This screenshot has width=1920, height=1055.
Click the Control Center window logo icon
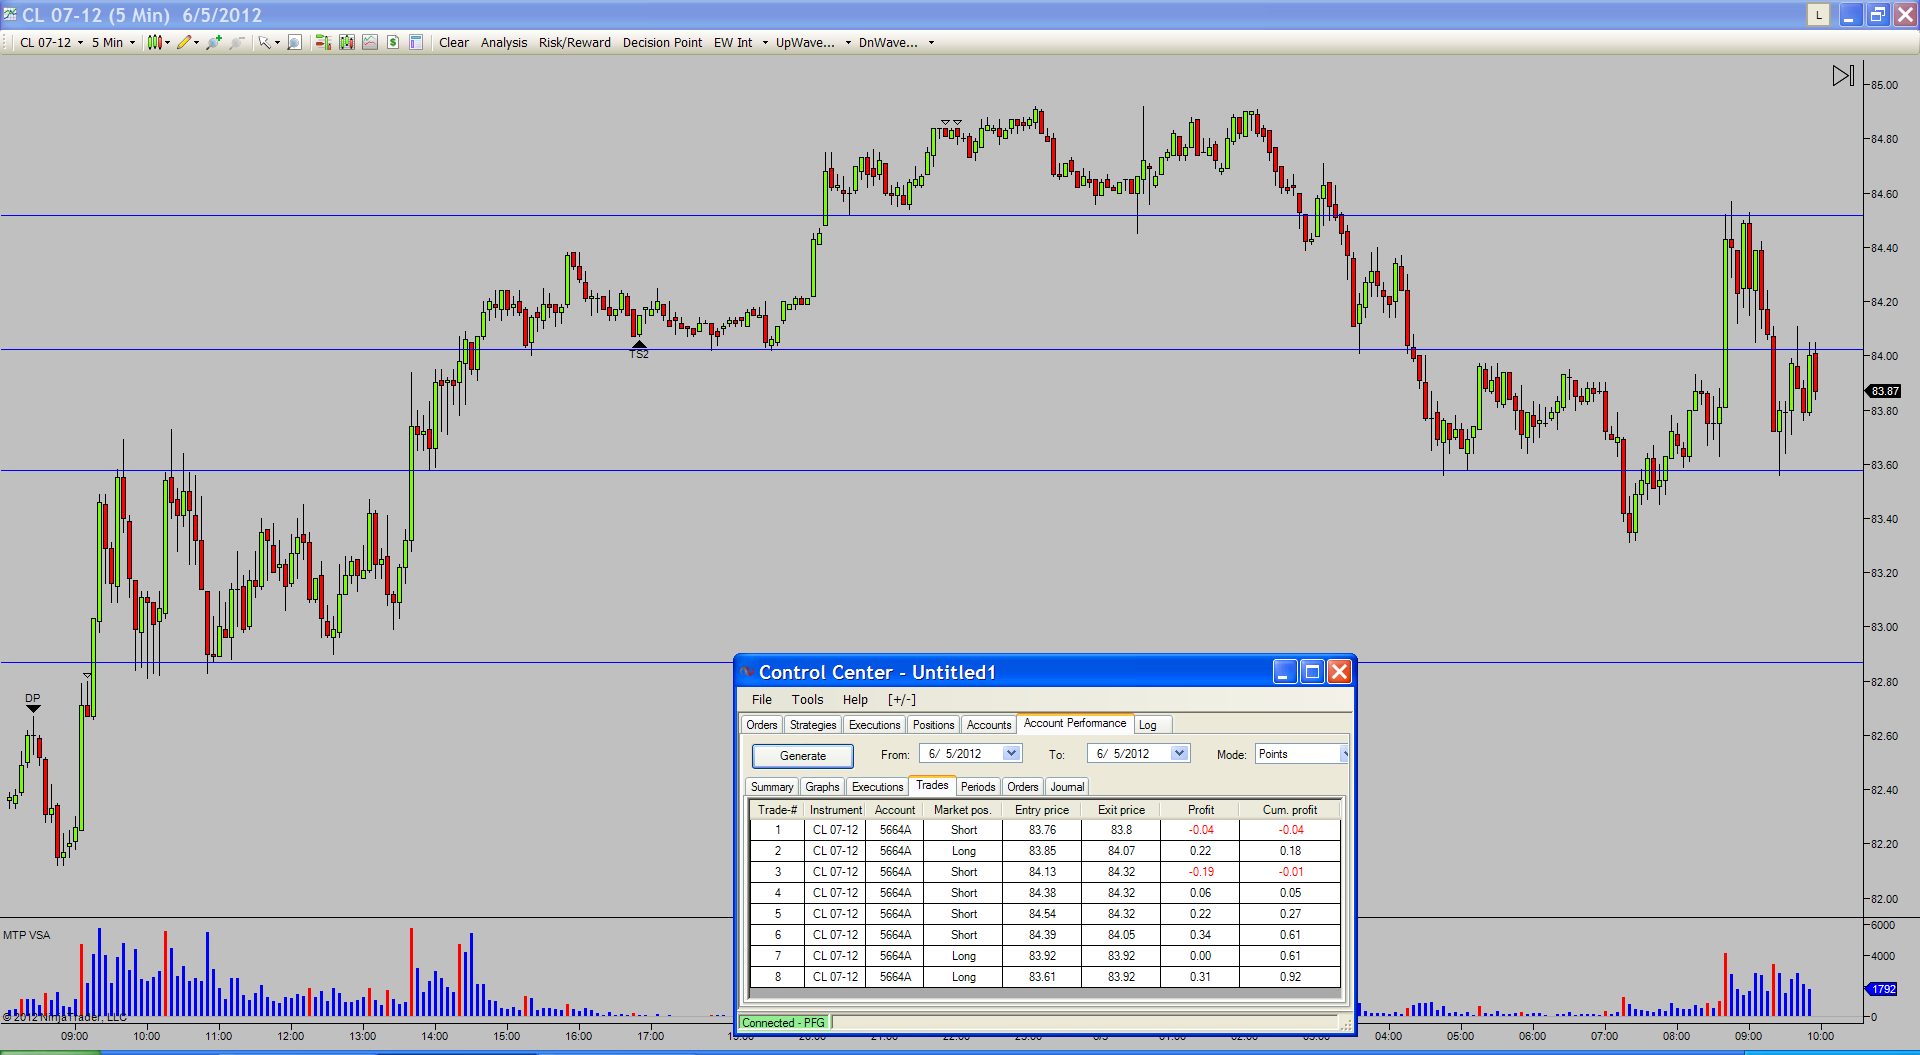click(x=747, y=672)
